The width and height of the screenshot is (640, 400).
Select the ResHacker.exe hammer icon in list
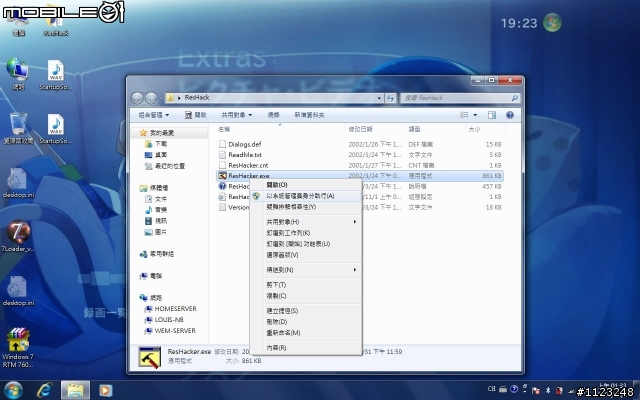click(222, 176)
